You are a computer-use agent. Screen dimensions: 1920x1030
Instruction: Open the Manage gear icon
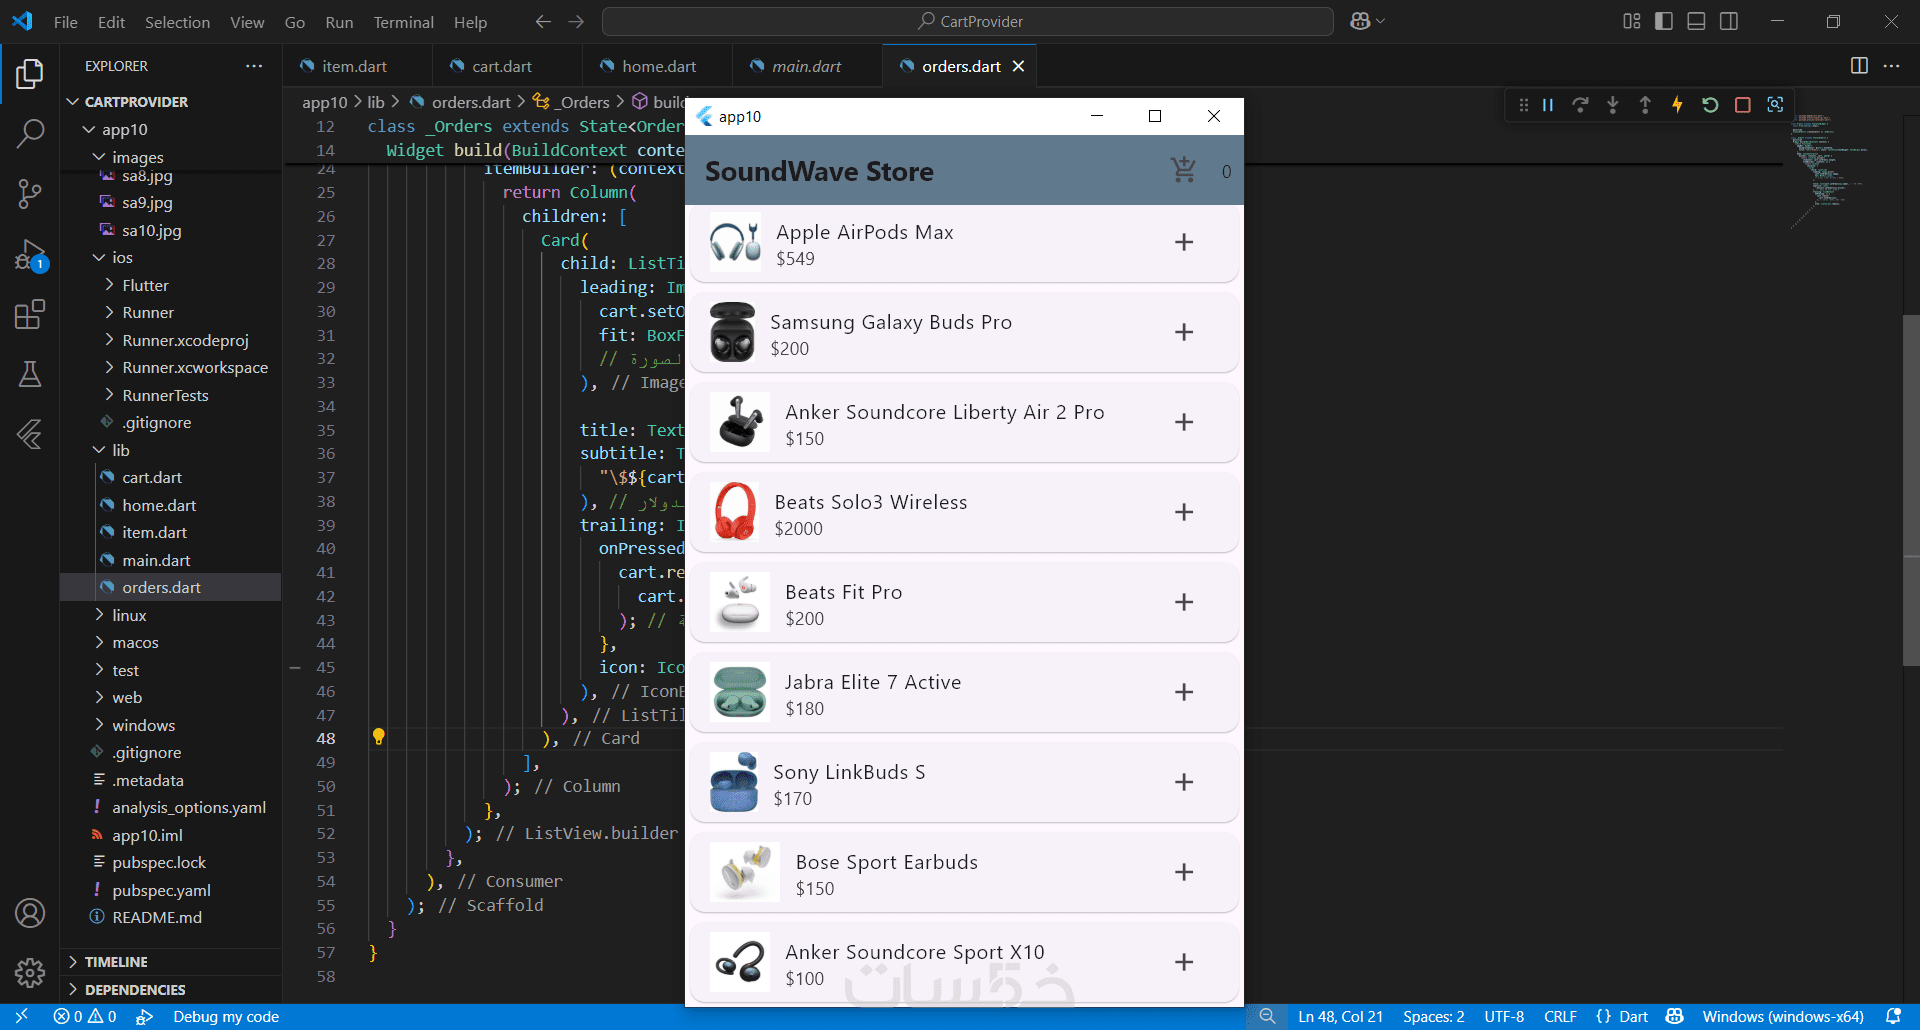pos(30,972)
